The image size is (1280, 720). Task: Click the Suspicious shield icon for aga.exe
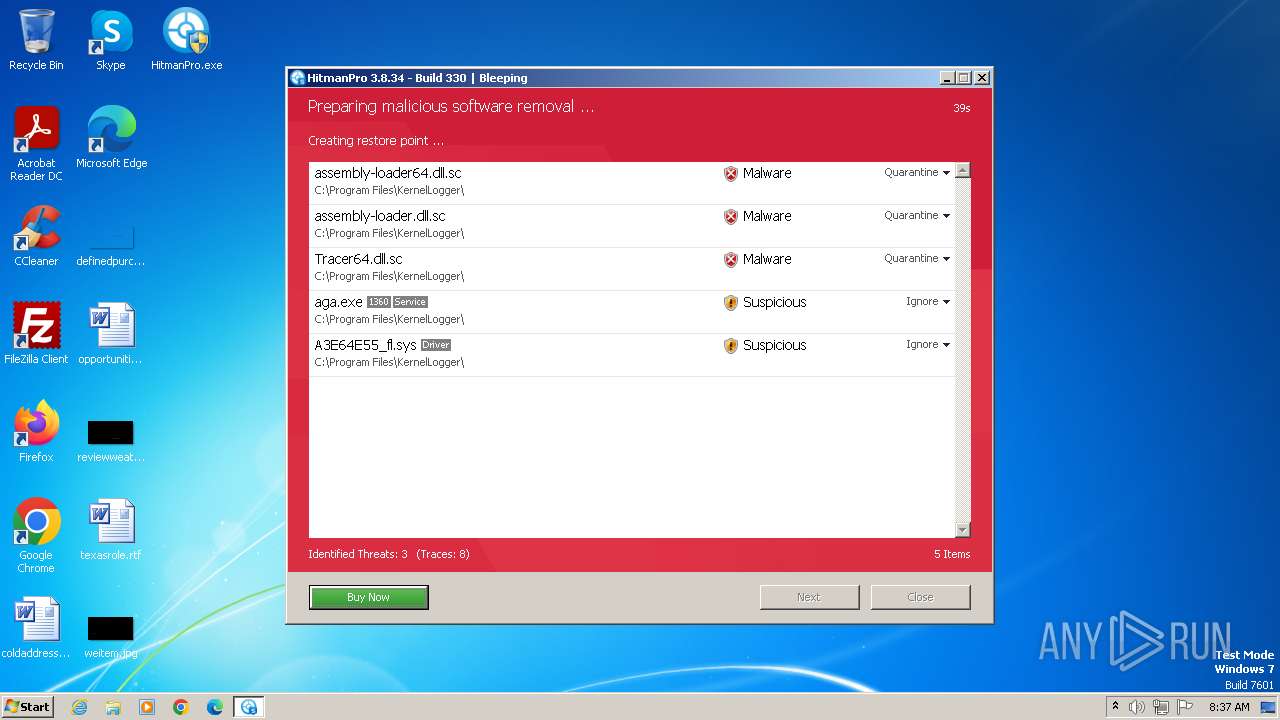(x=731, y=303)
